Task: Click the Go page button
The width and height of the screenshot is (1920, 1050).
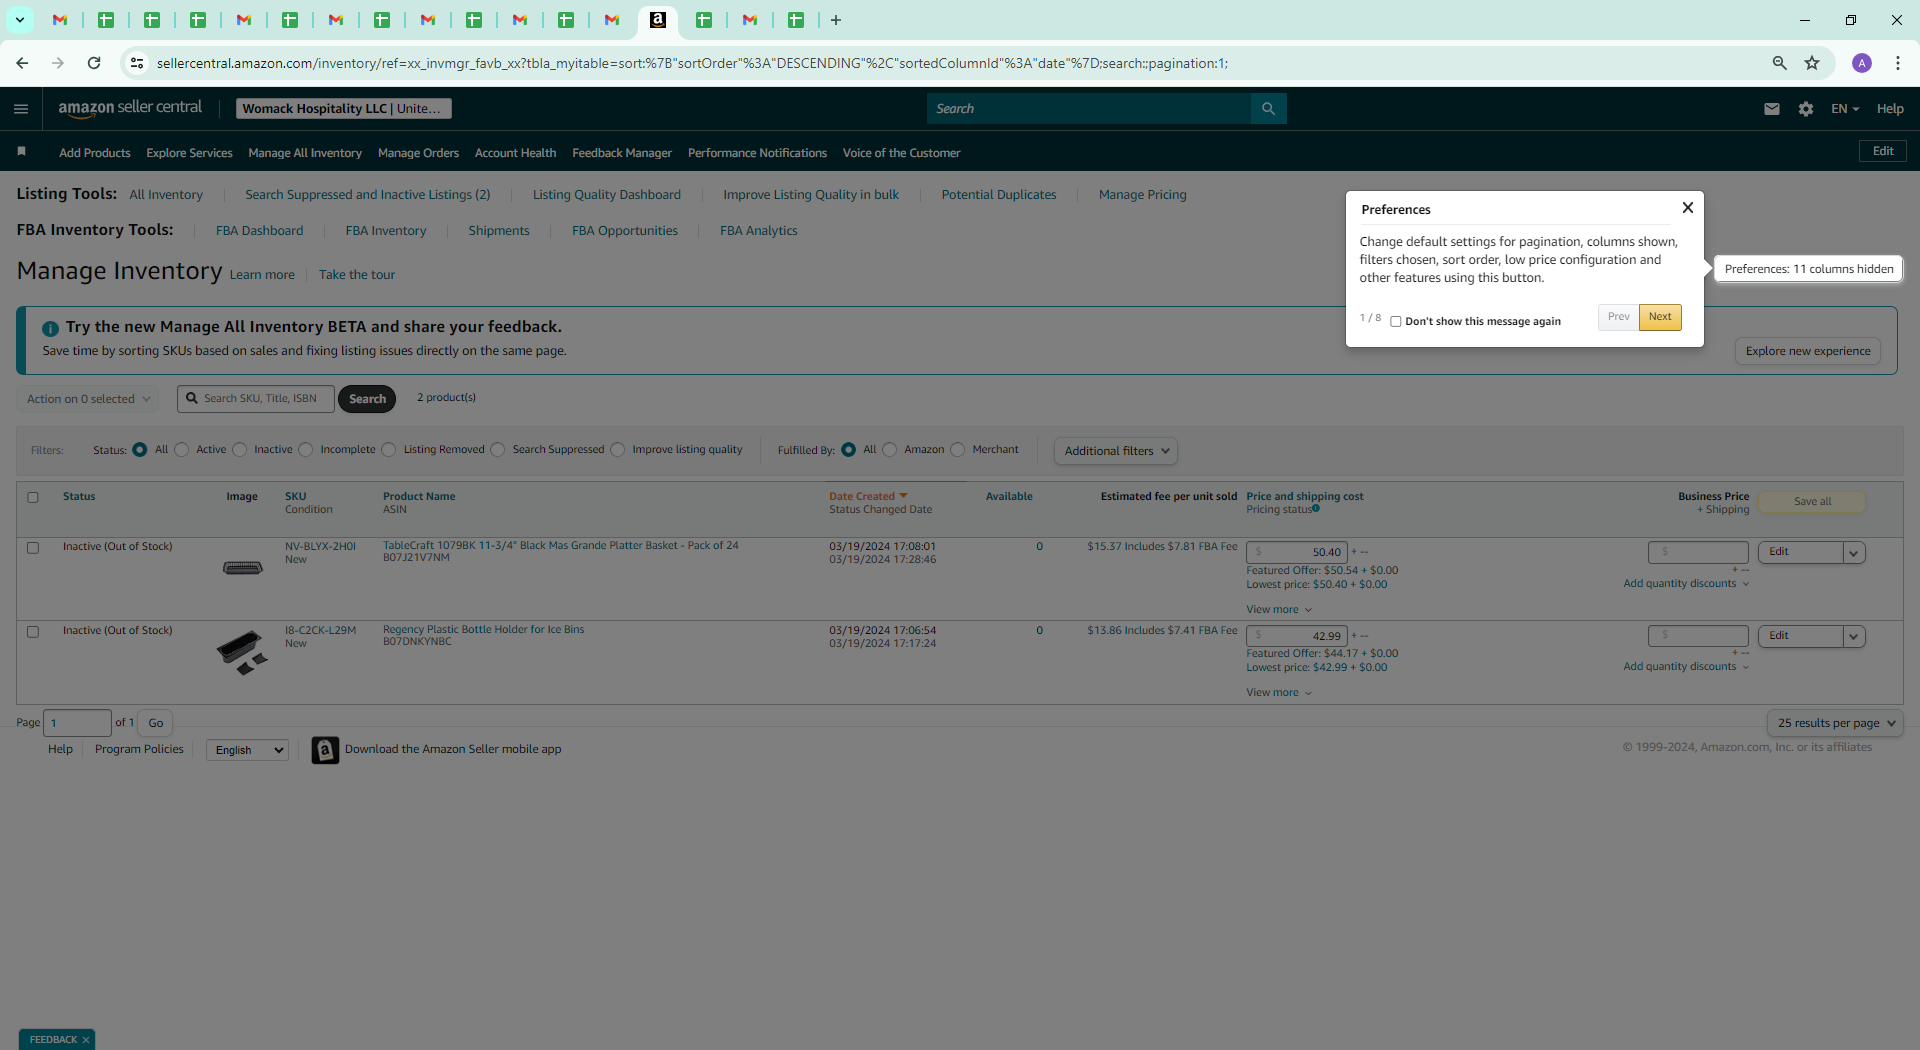Action: (156, 723)
